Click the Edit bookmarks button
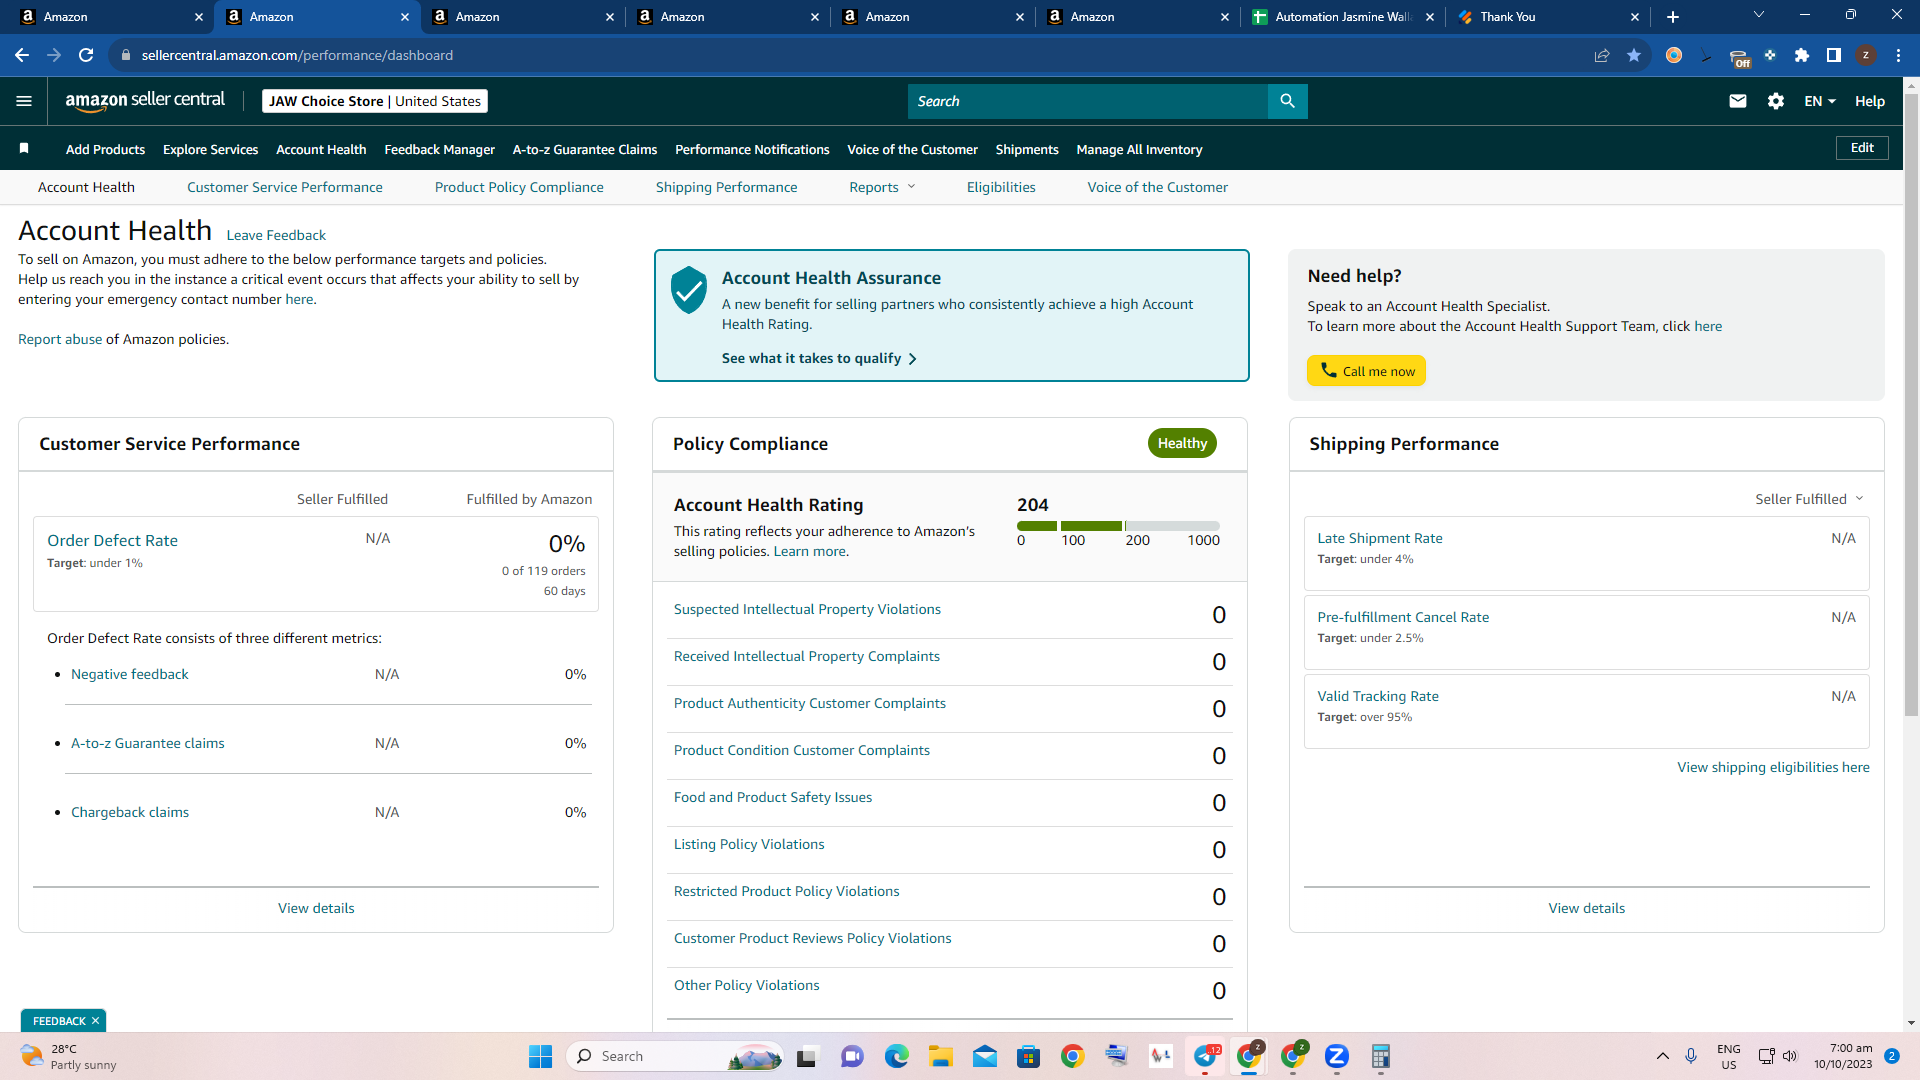Image resolution: width=1920 pixels, height=1080 pixels. [1862, 148]
